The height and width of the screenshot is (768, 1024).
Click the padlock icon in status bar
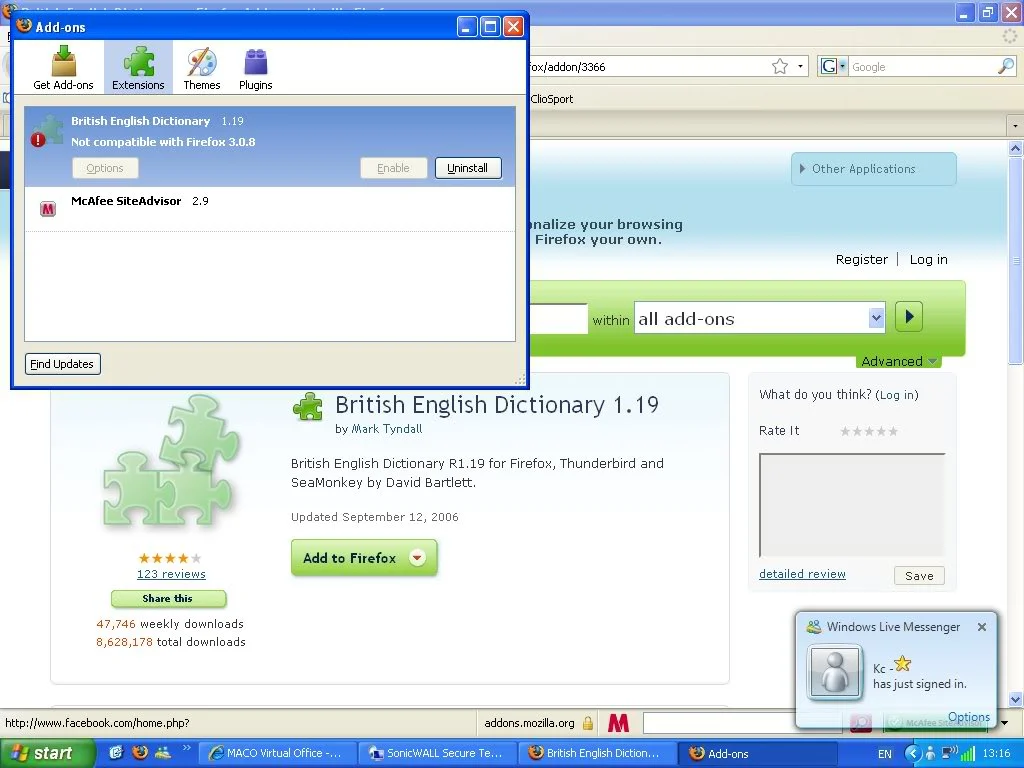(588, 723)
